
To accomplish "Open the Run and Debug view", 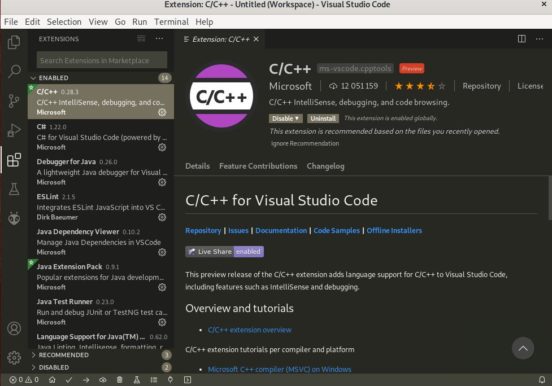I will [14, 130].
